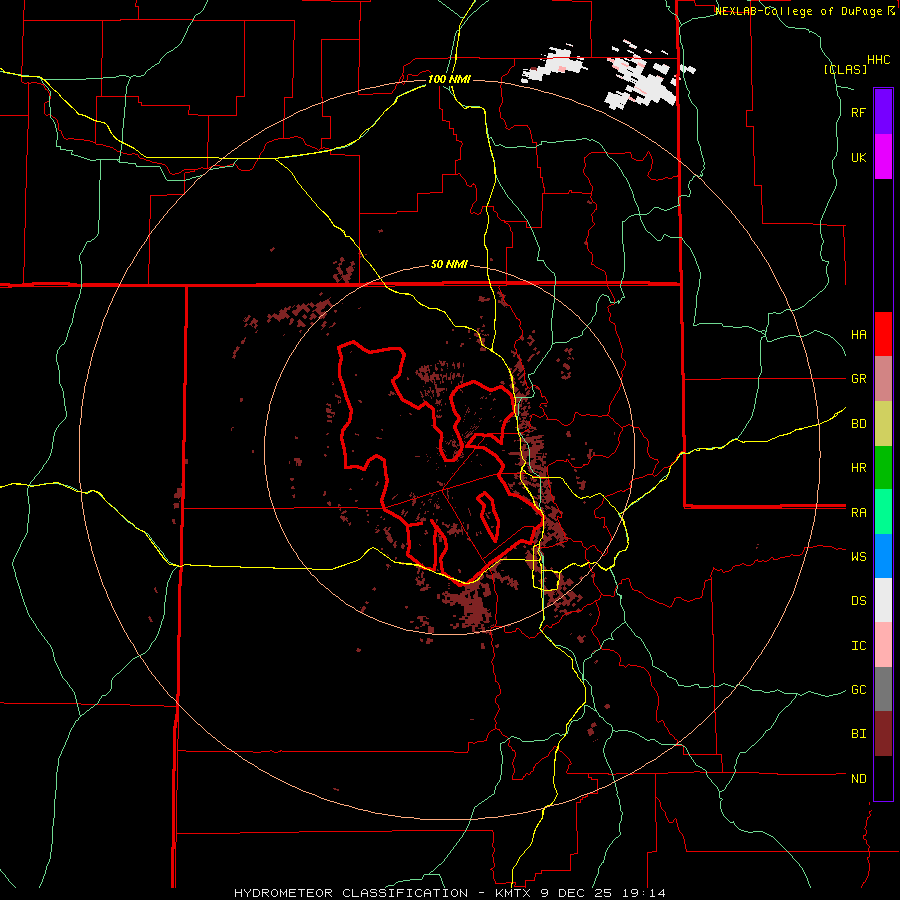
Task: Click the UK legend label
Action: click(858, 158)
